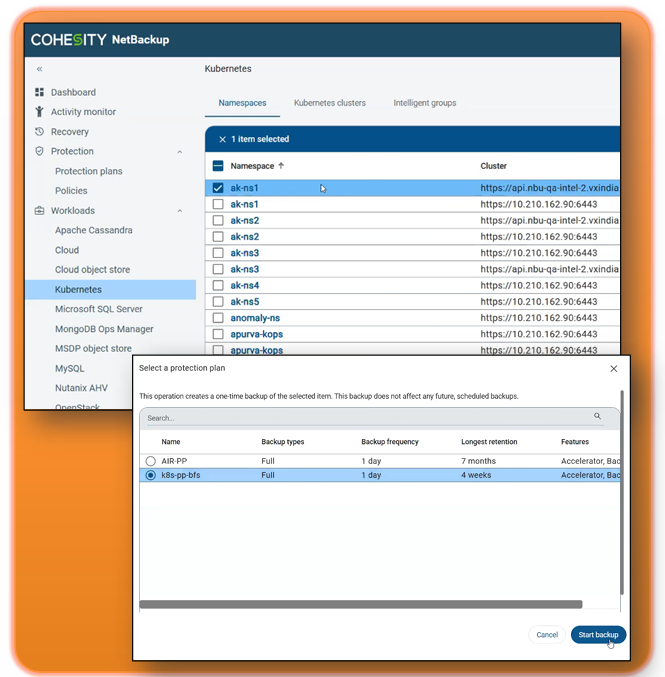Click '1 item selected' text
The image size is (665, 677).
pyautogui.click(x=260, y=139)
